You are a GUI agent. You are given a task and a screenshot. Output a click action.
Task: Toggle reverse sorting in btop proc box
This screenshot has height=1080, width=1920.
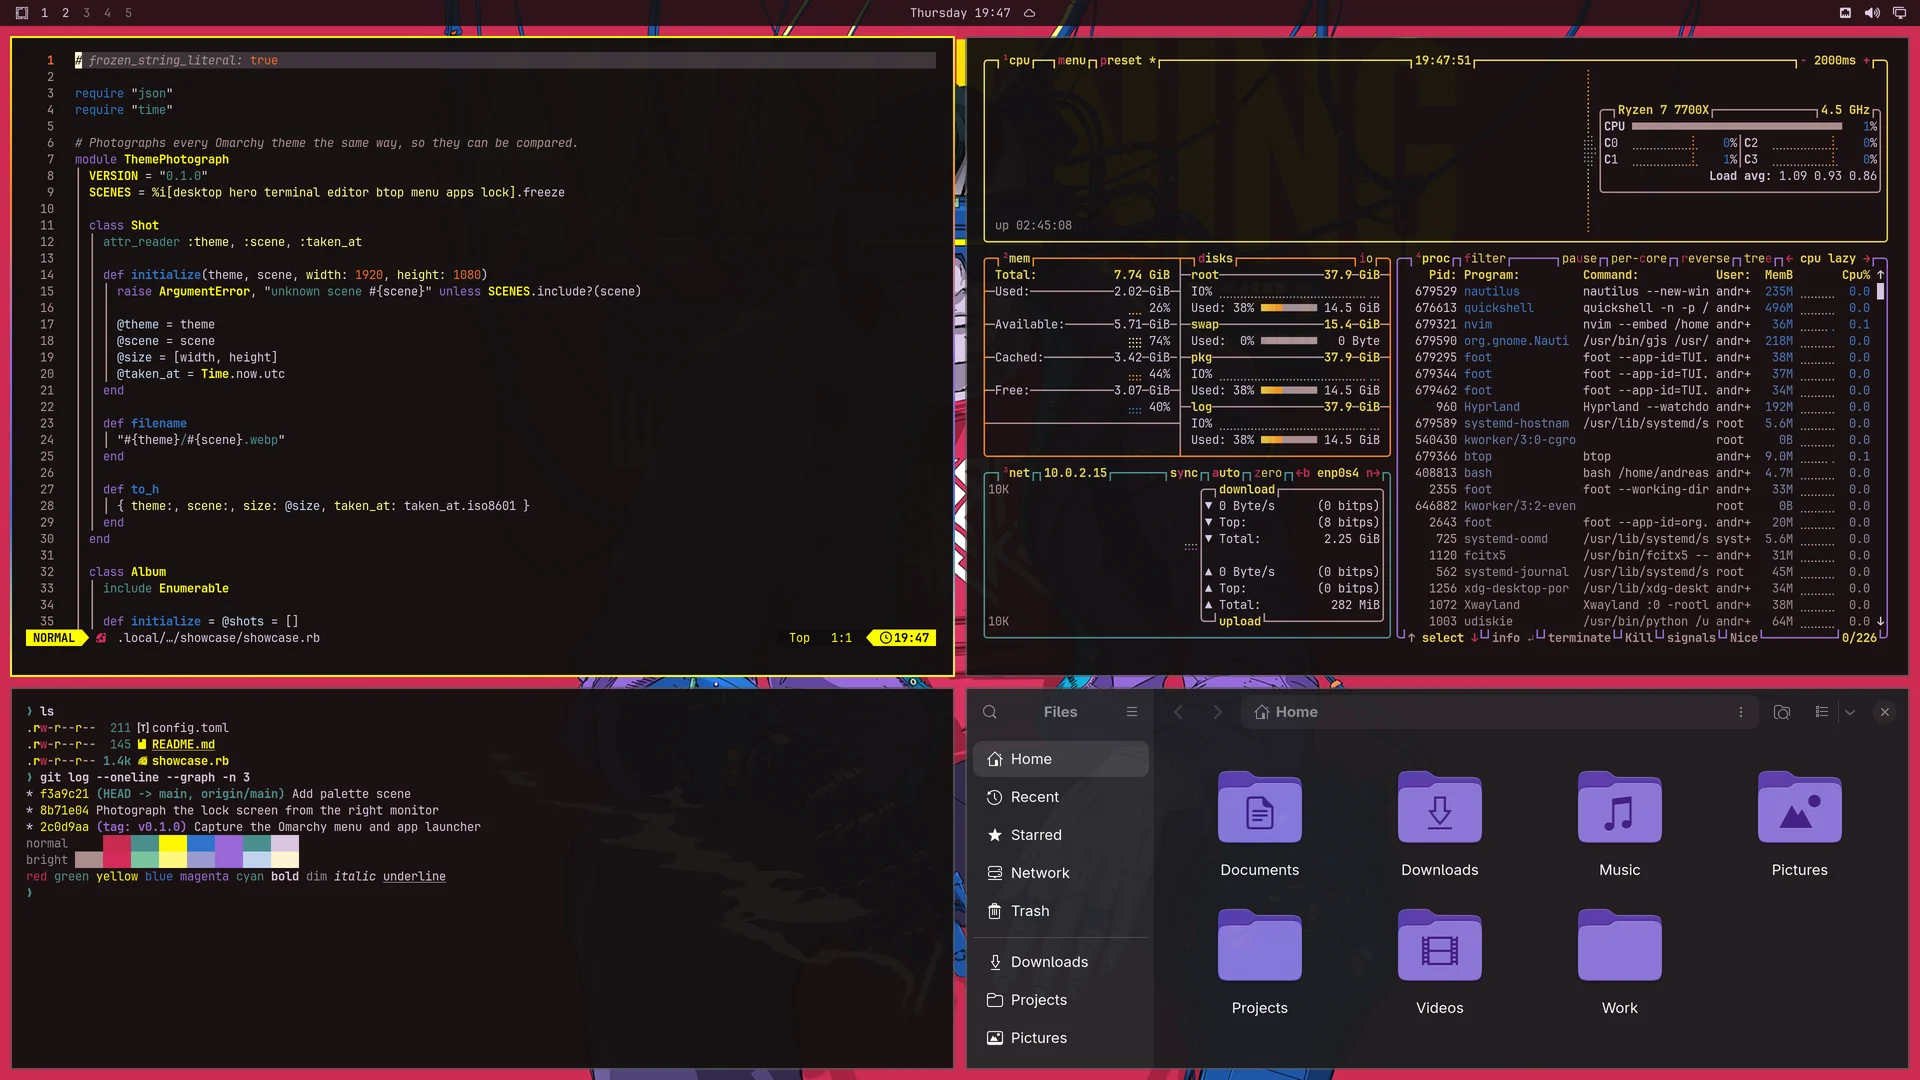point(1705,259)
